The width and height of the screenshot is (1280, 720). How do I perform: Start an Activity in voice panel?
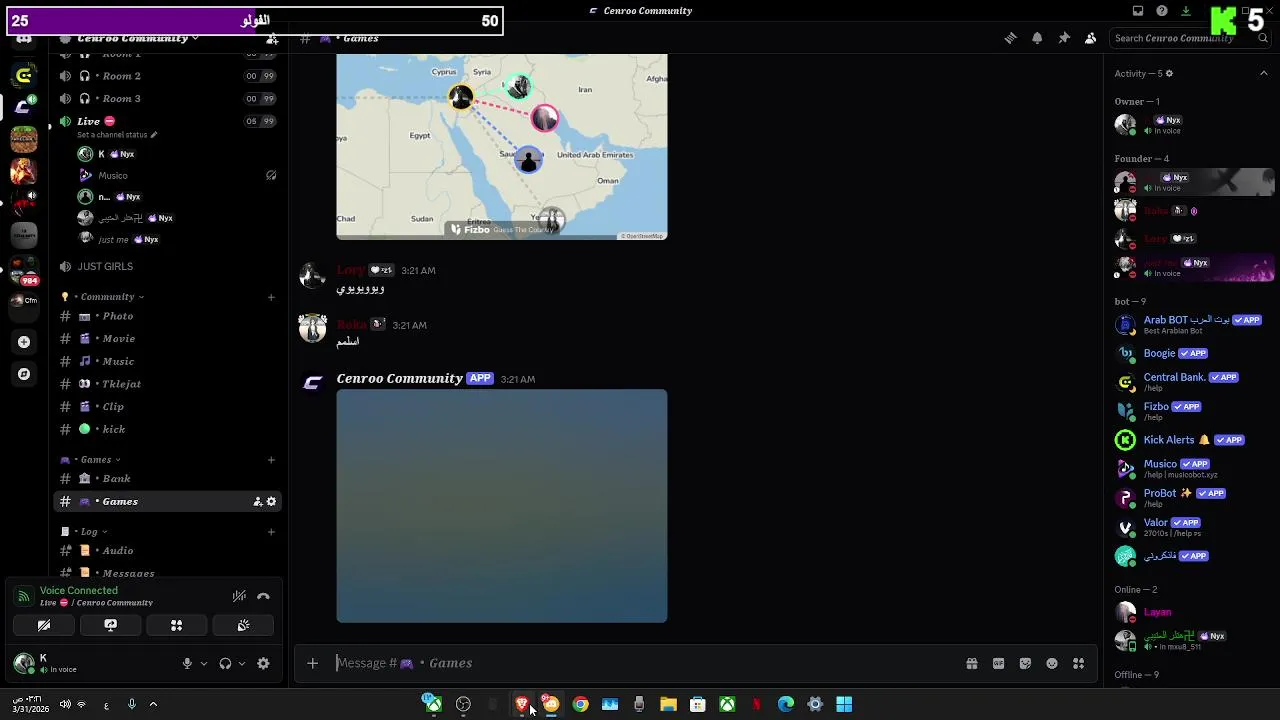point(176,625)
